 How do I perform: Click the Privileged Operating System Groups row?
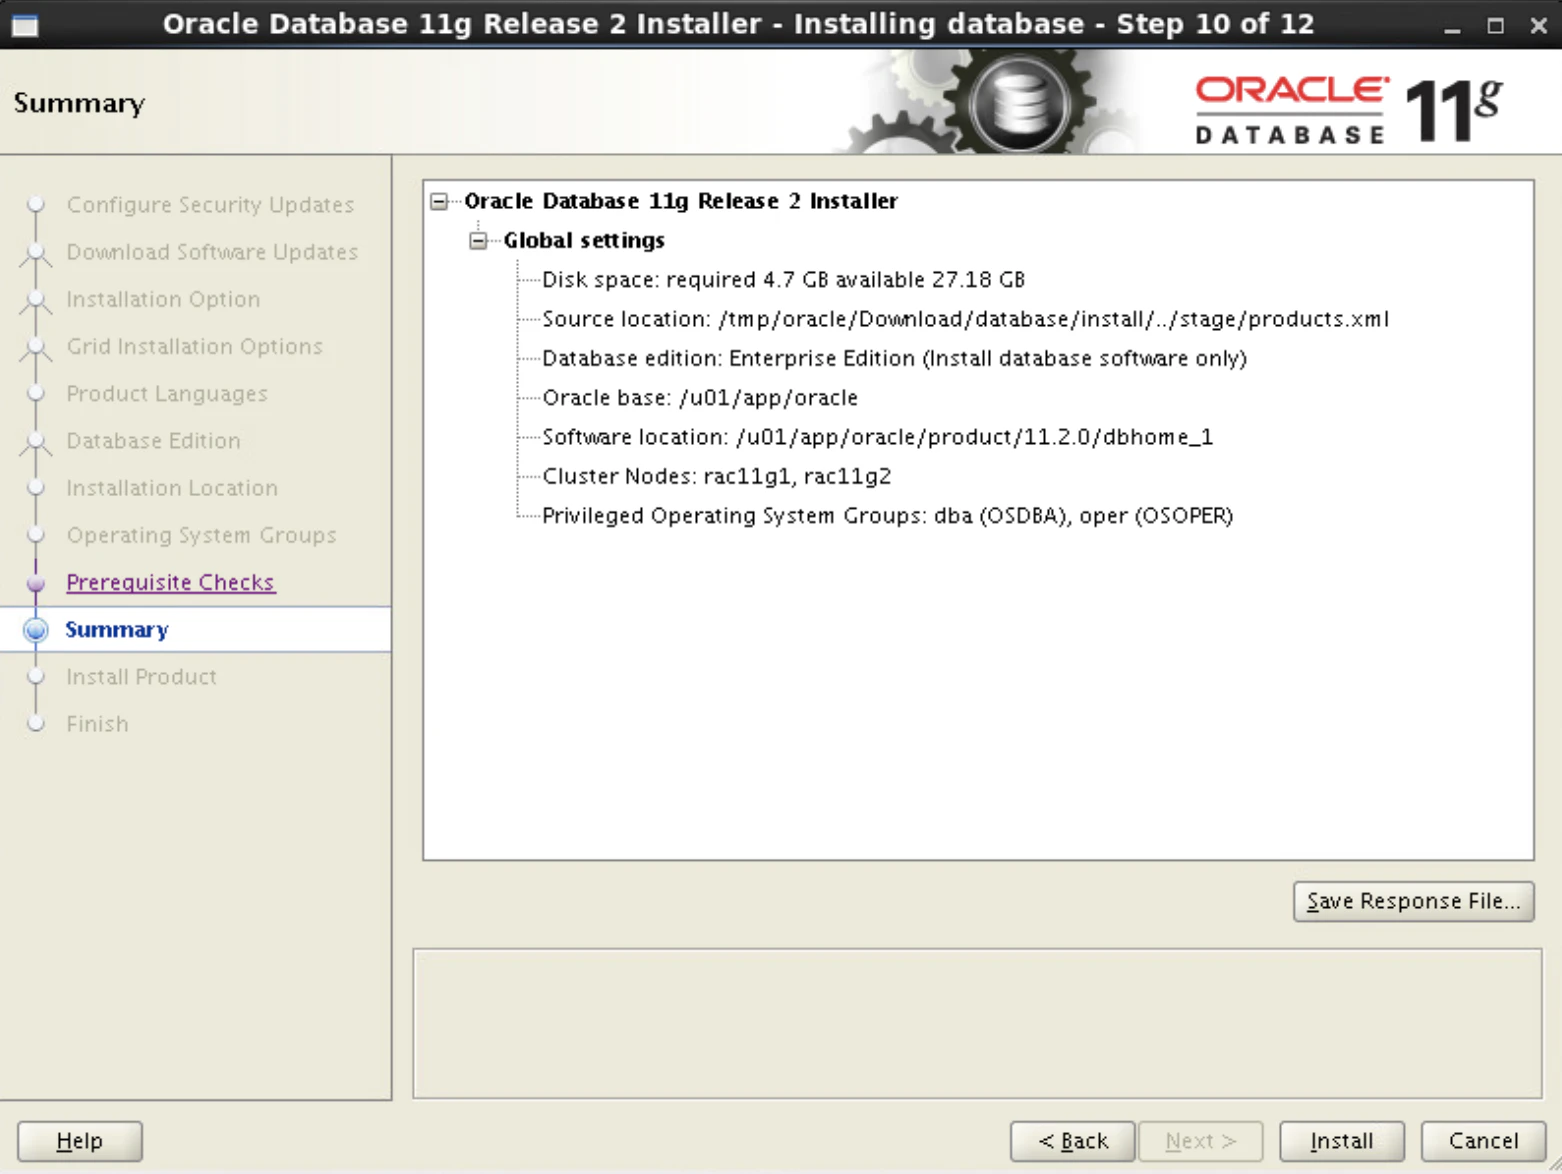(887, 516)
